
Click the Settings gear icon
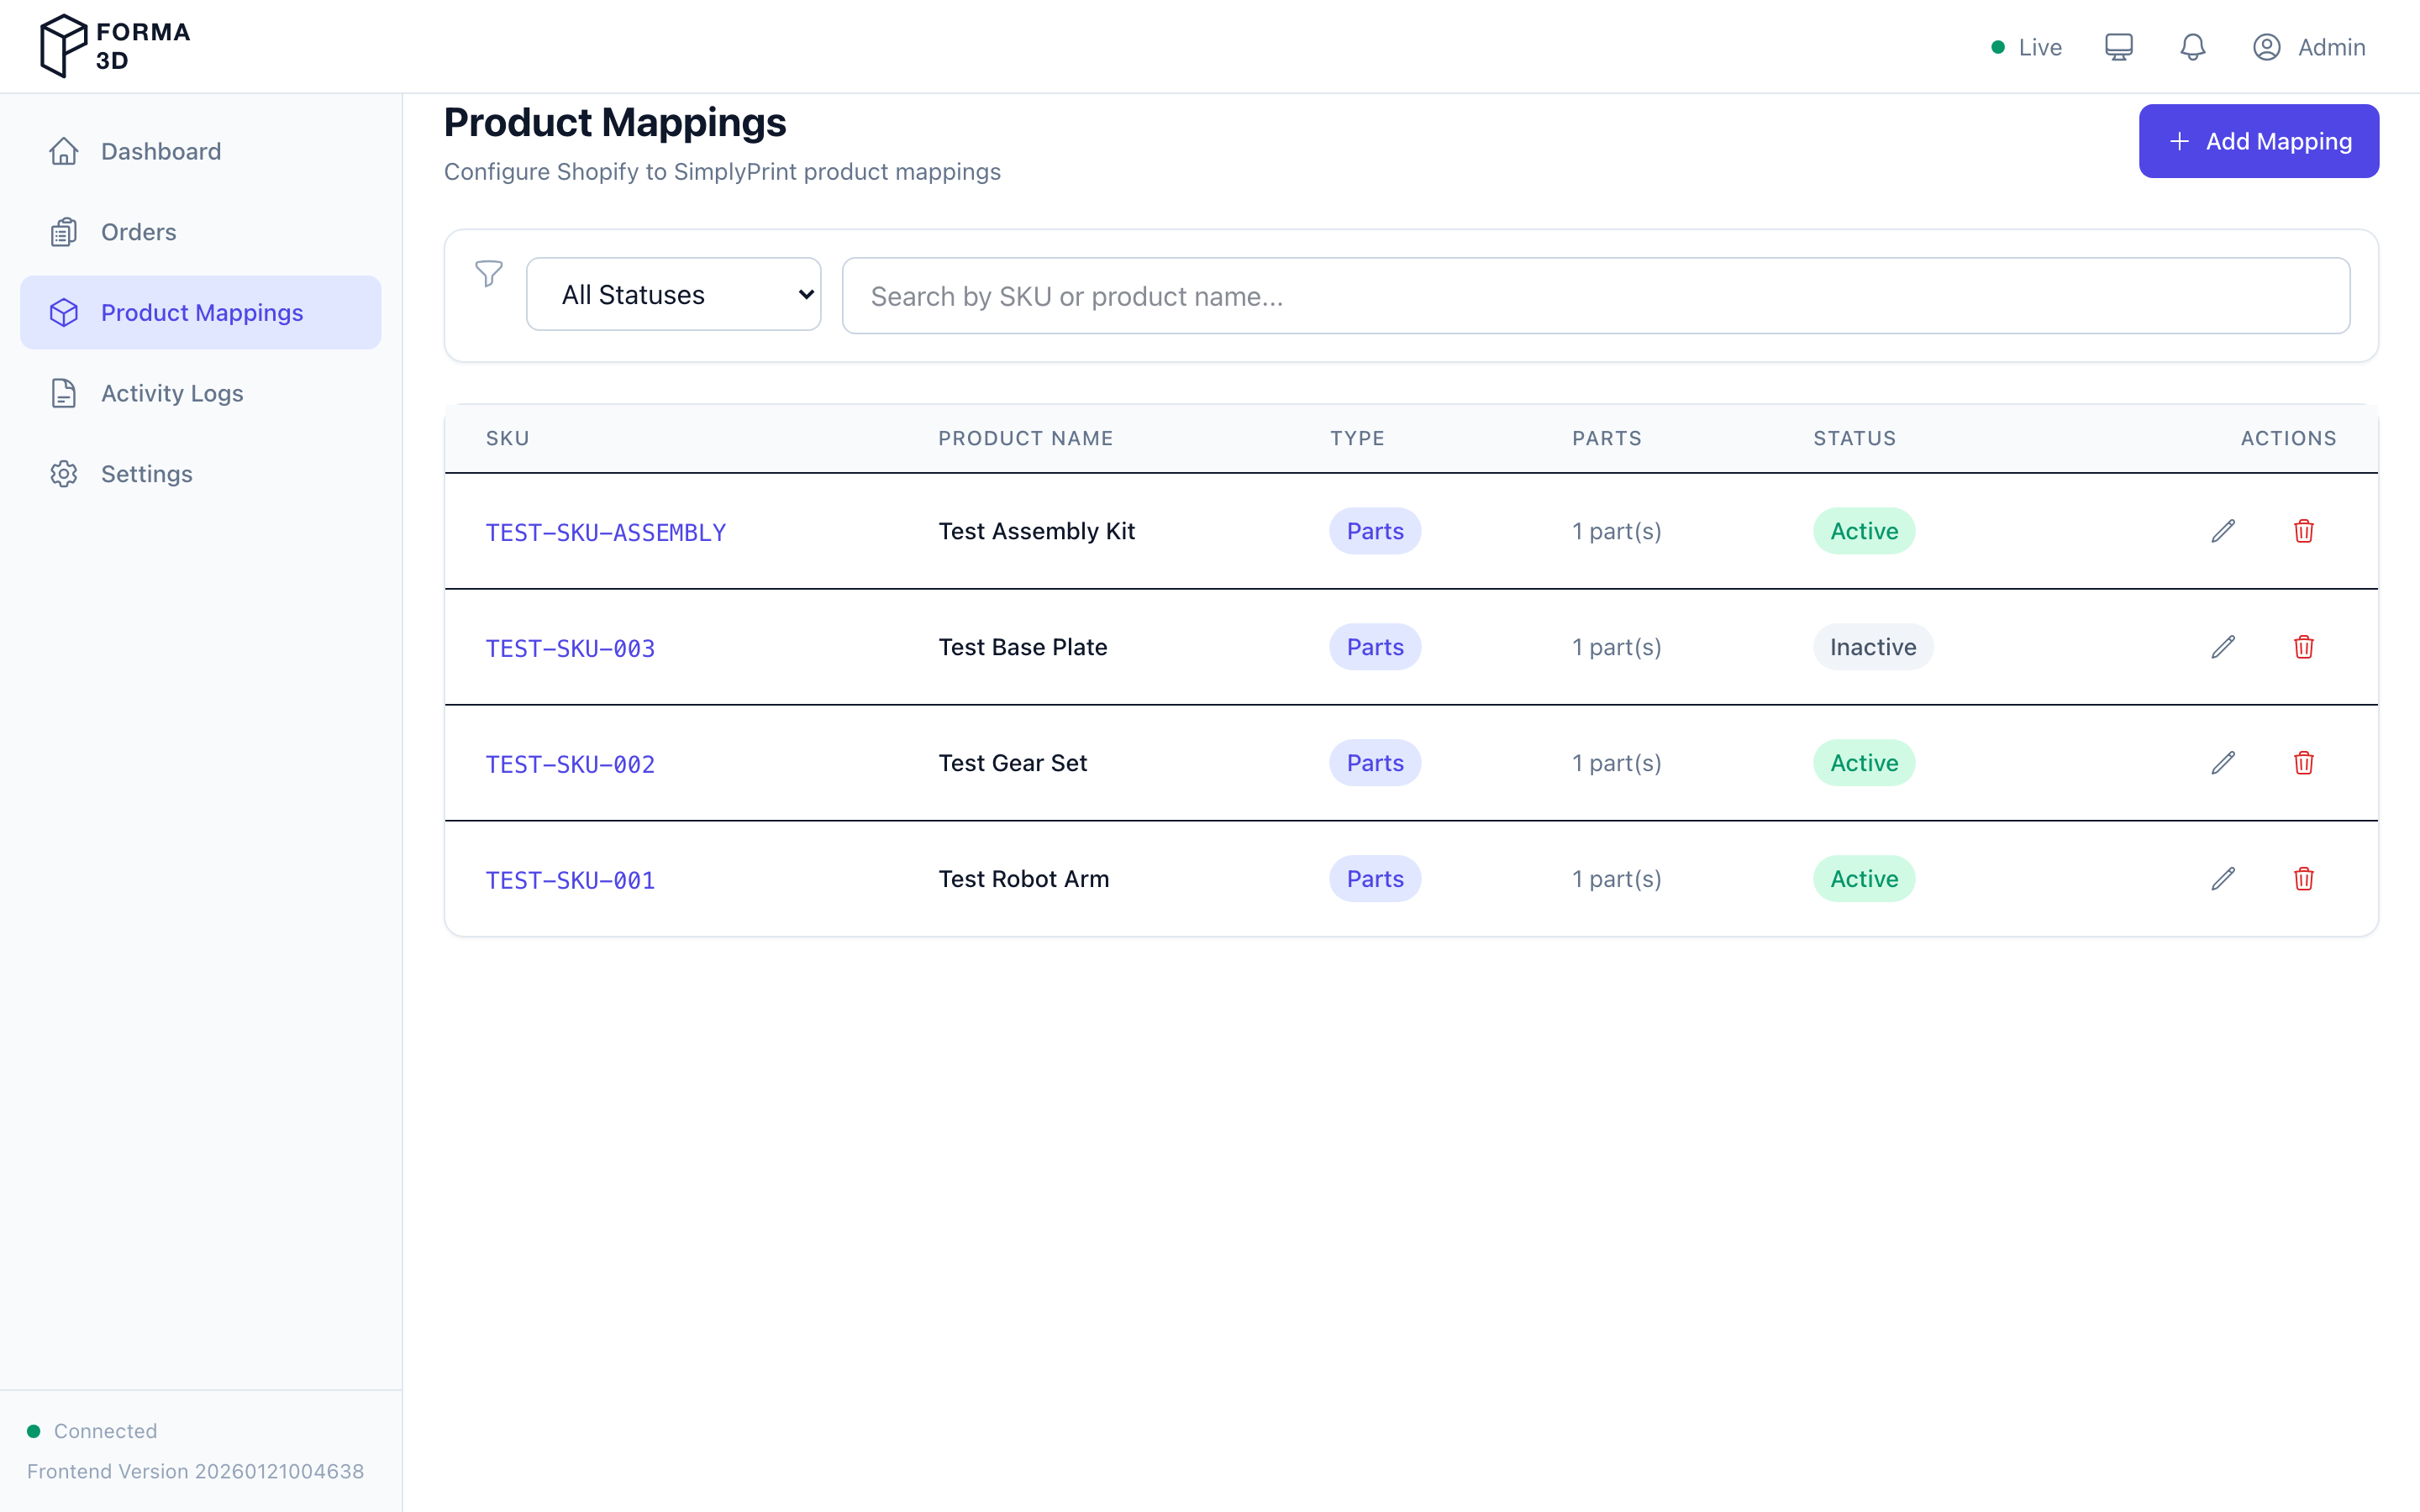(64, 473)
